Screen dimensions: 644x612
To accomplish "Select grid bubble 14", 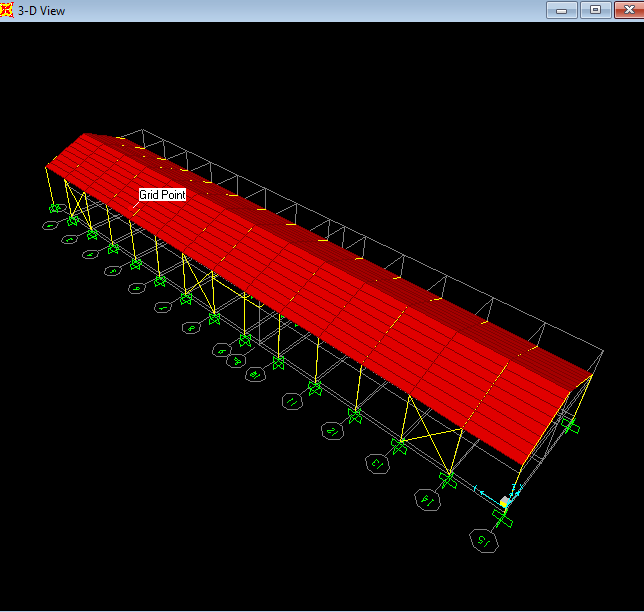I will point(426,499).
